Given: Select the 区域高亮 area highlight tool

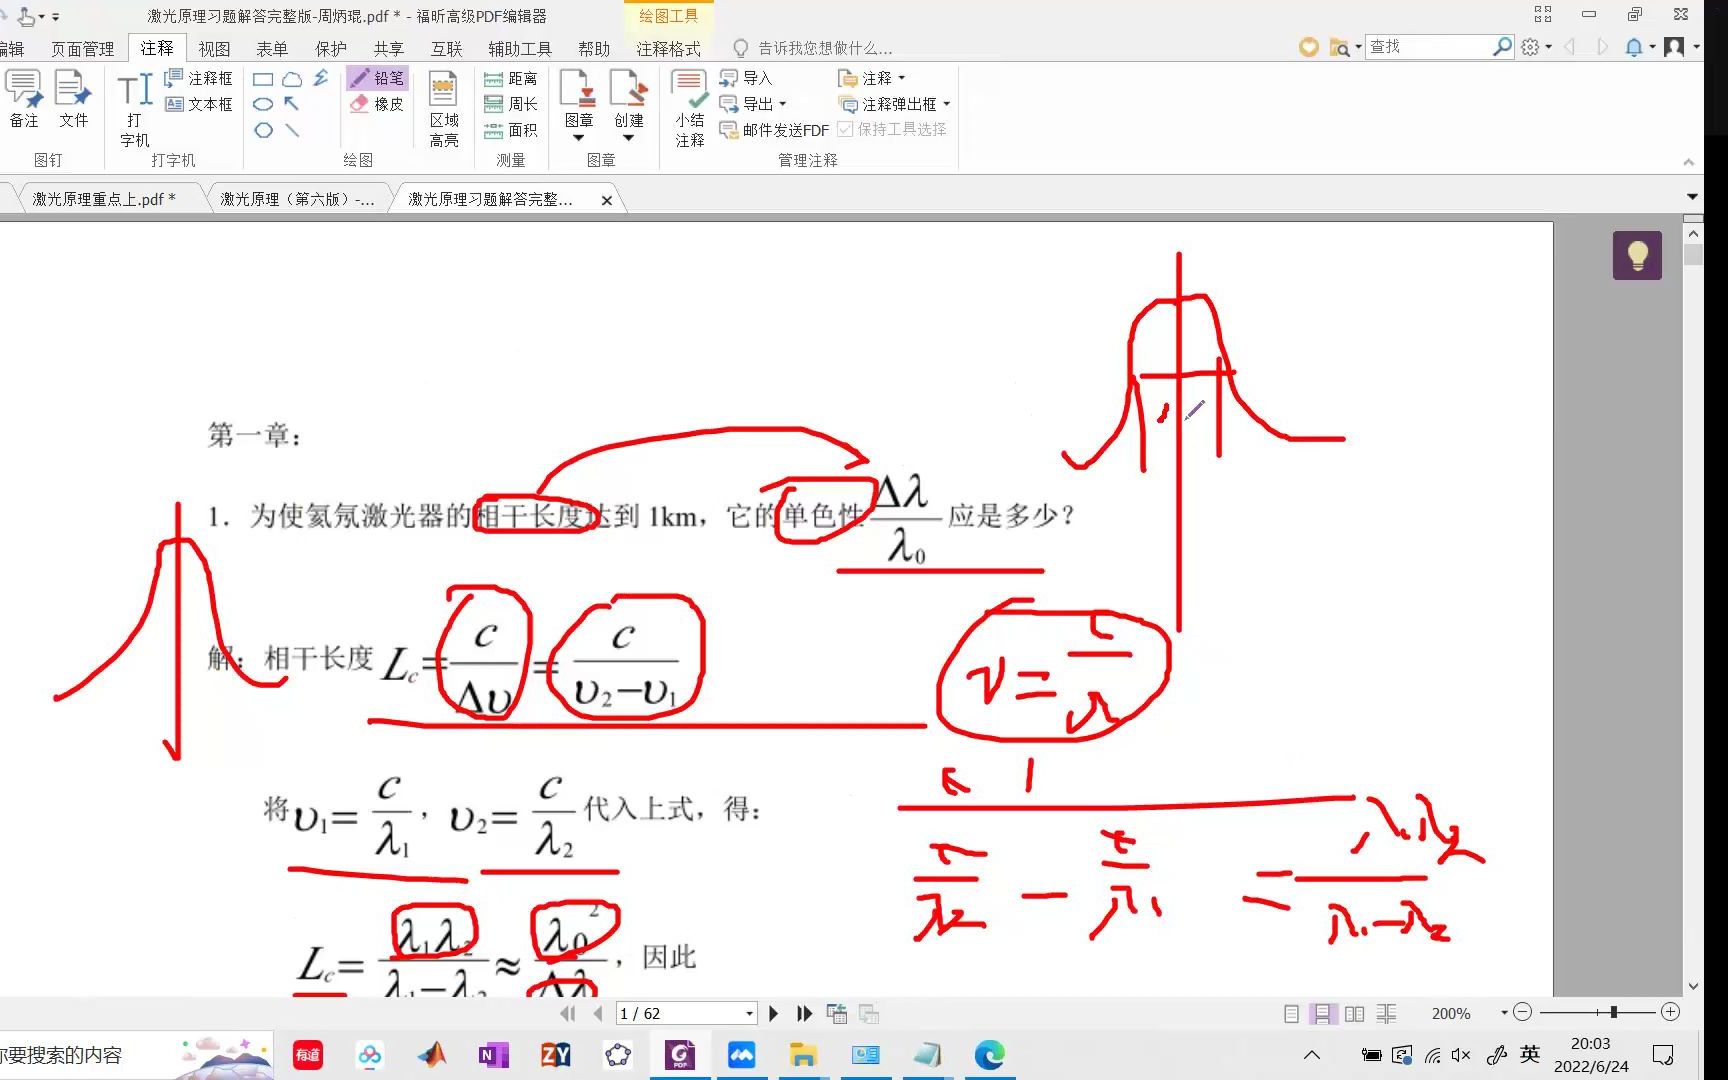Looking at the screenshot, I should [444, 110].
